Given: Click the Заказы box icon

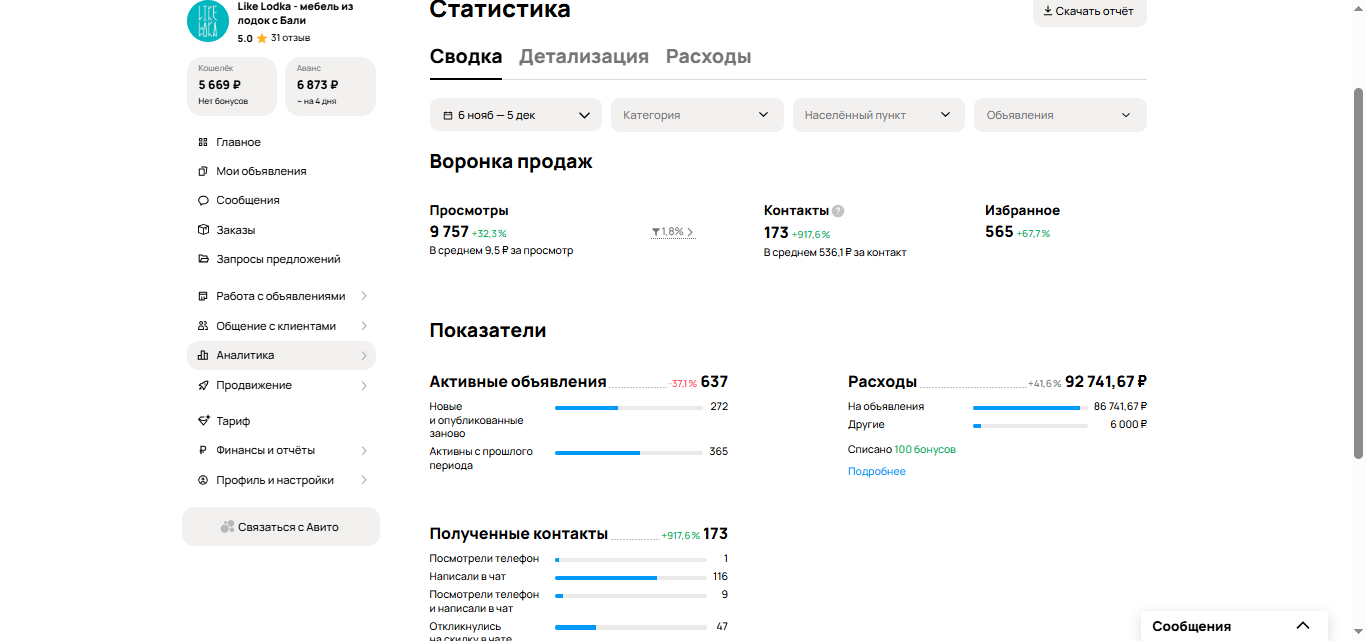Looking at the screenshot, I should pos(203,230).
